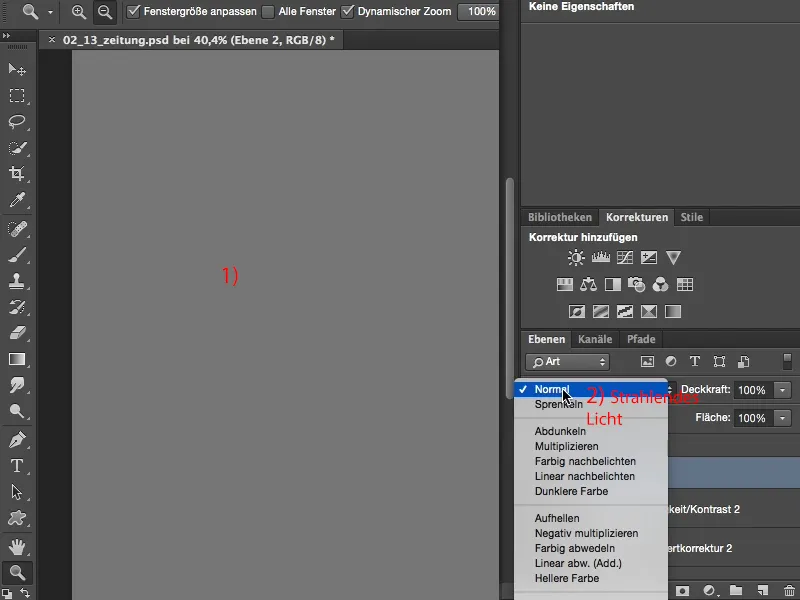Add Brightness/Contrast adjustment (sun icon)
The height and width of the screenshot is (600, 800).
tap(576, 258)
